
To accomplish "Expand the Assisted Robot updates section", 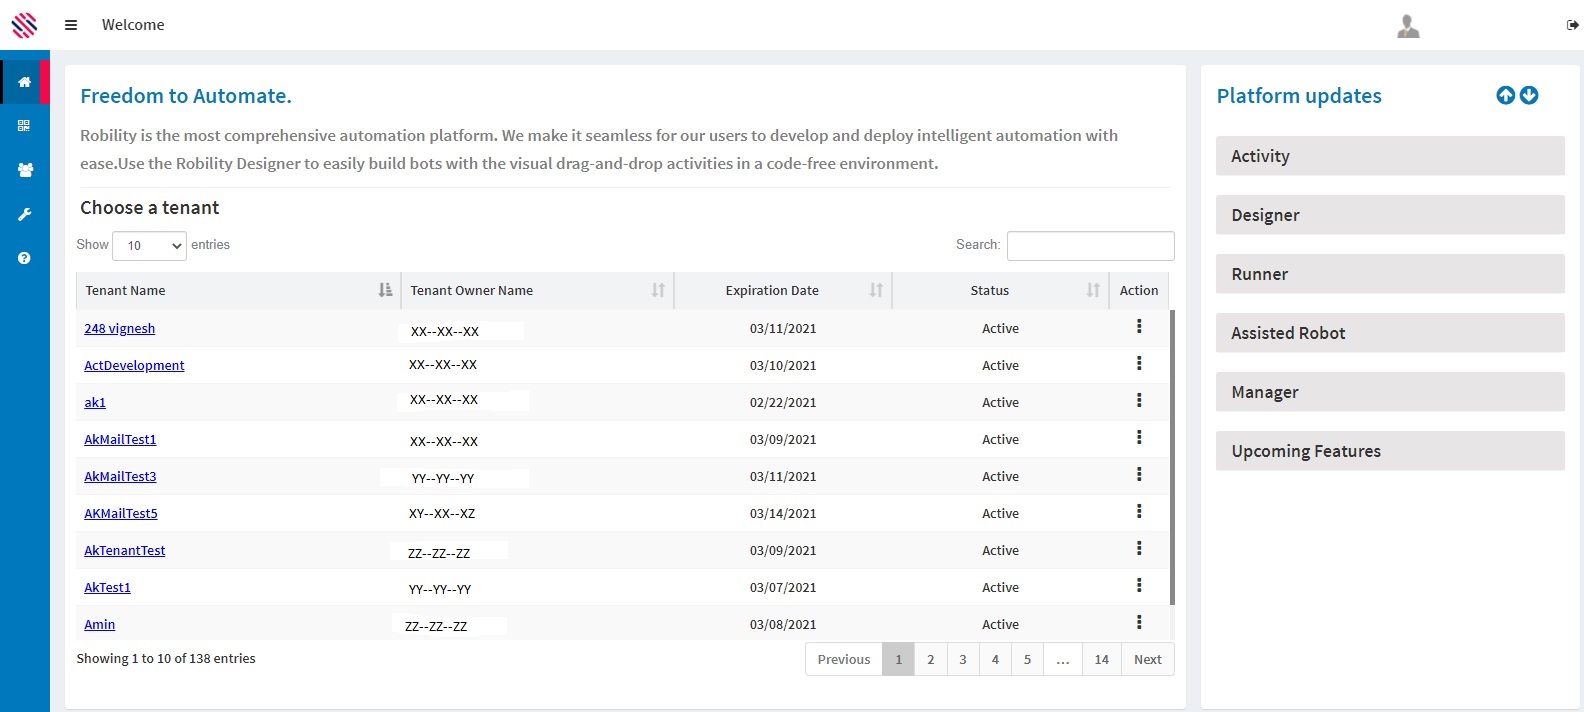I will click(x=1389, y=333).
